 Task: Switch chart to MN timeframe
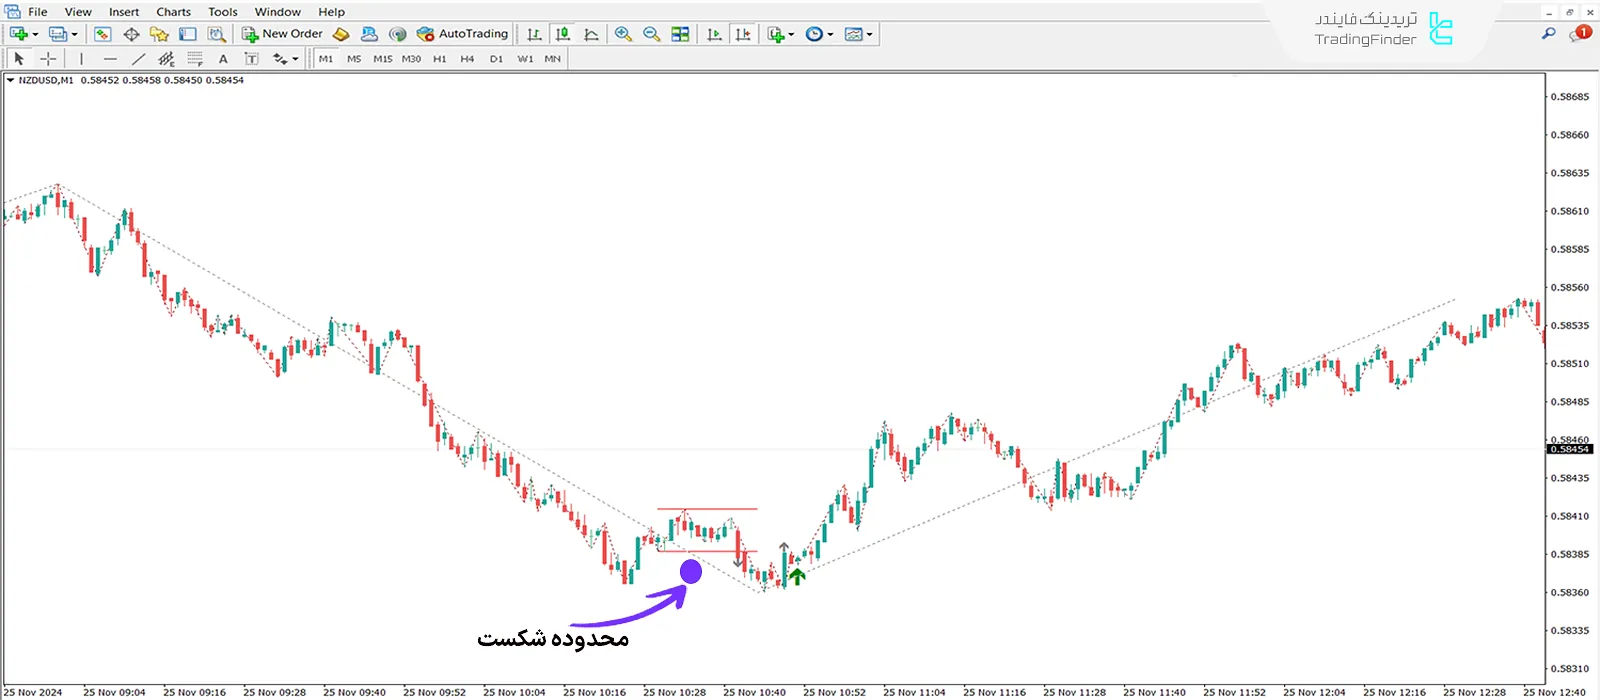point(553,59)
